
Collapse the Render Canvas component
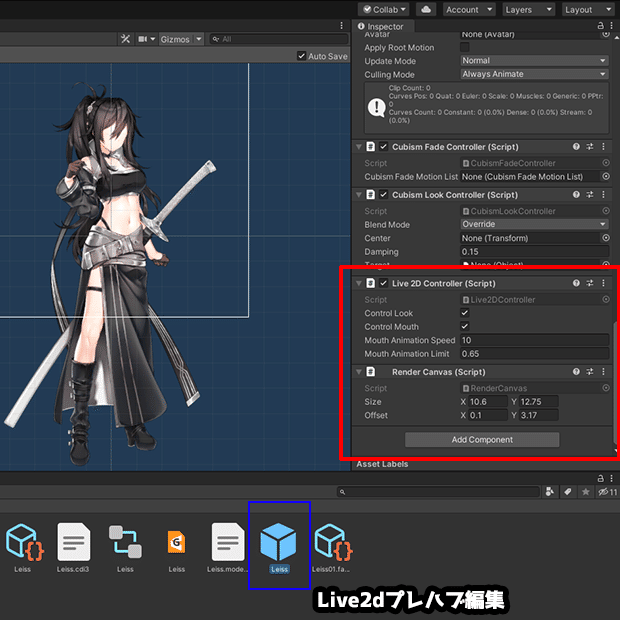(x=359, y=372)
